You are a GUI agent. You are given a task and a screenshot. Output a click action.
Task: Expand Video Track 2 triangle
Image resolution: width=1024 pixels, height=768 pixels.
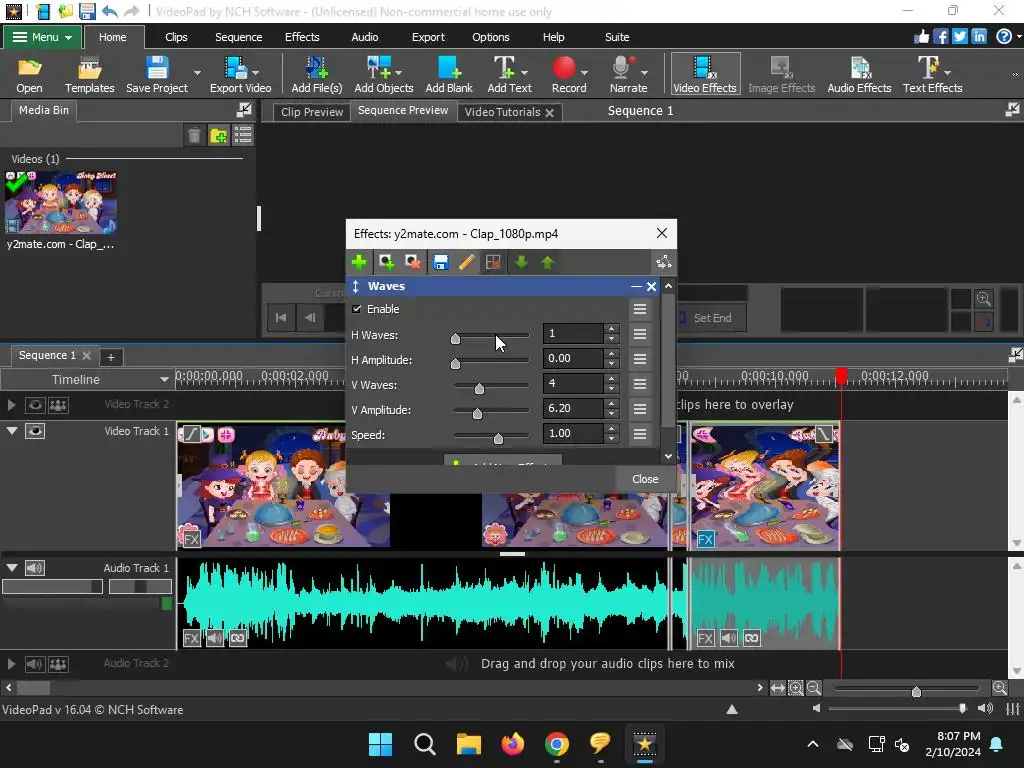11,405
